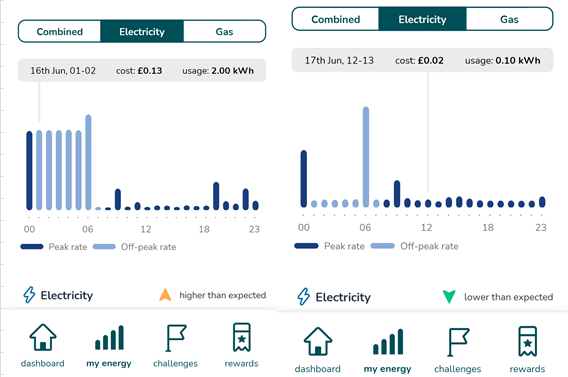This screenshot has height=377, width=568.
Task: Open dashboard home icon in right panel
Action: tap(318, 341)
